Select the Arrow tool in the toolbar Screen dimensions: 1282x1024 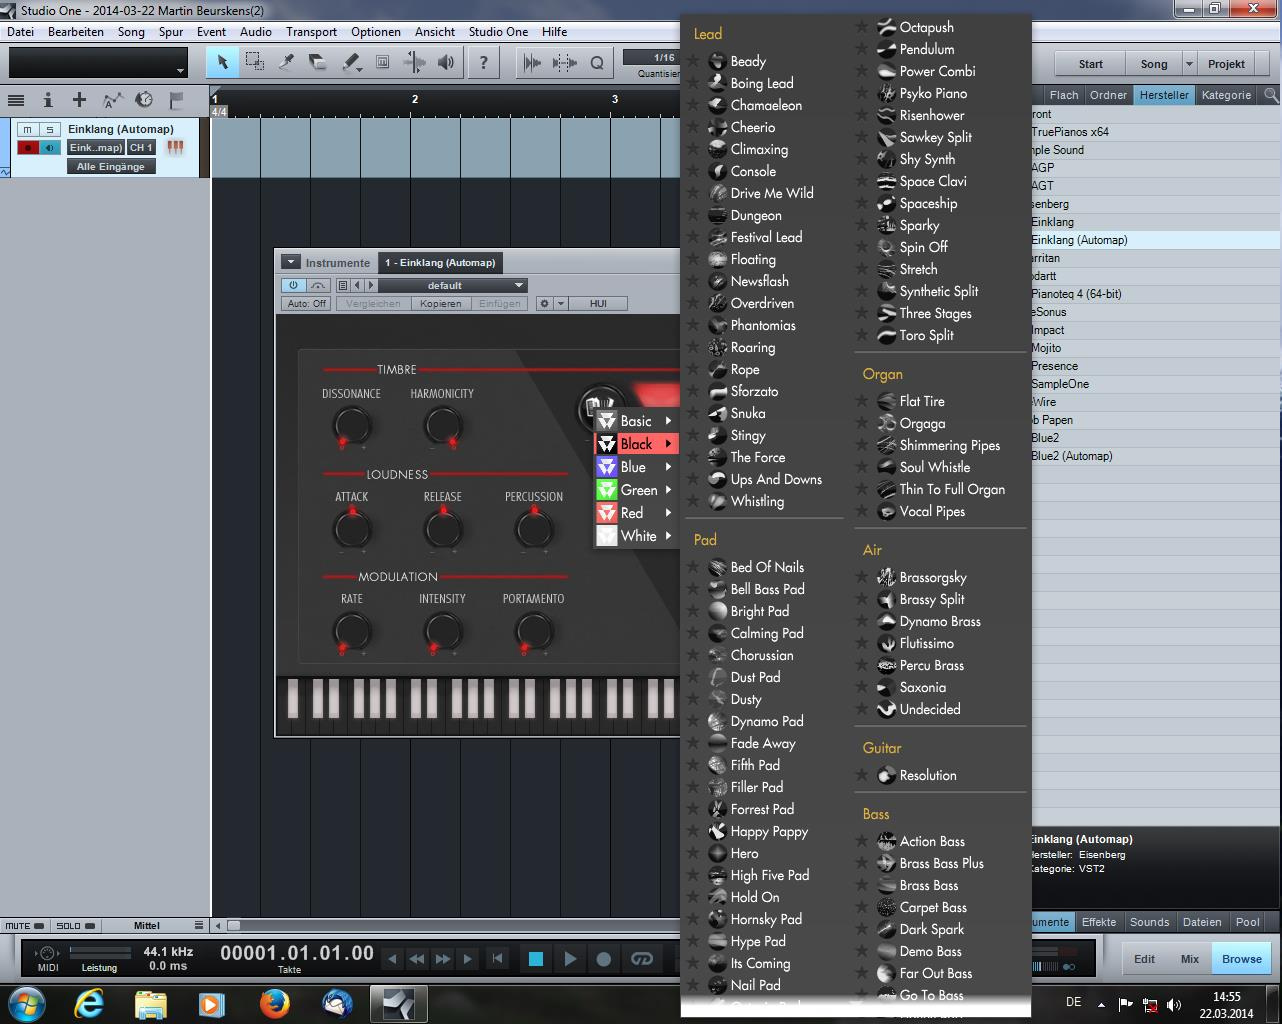(222, 63)
